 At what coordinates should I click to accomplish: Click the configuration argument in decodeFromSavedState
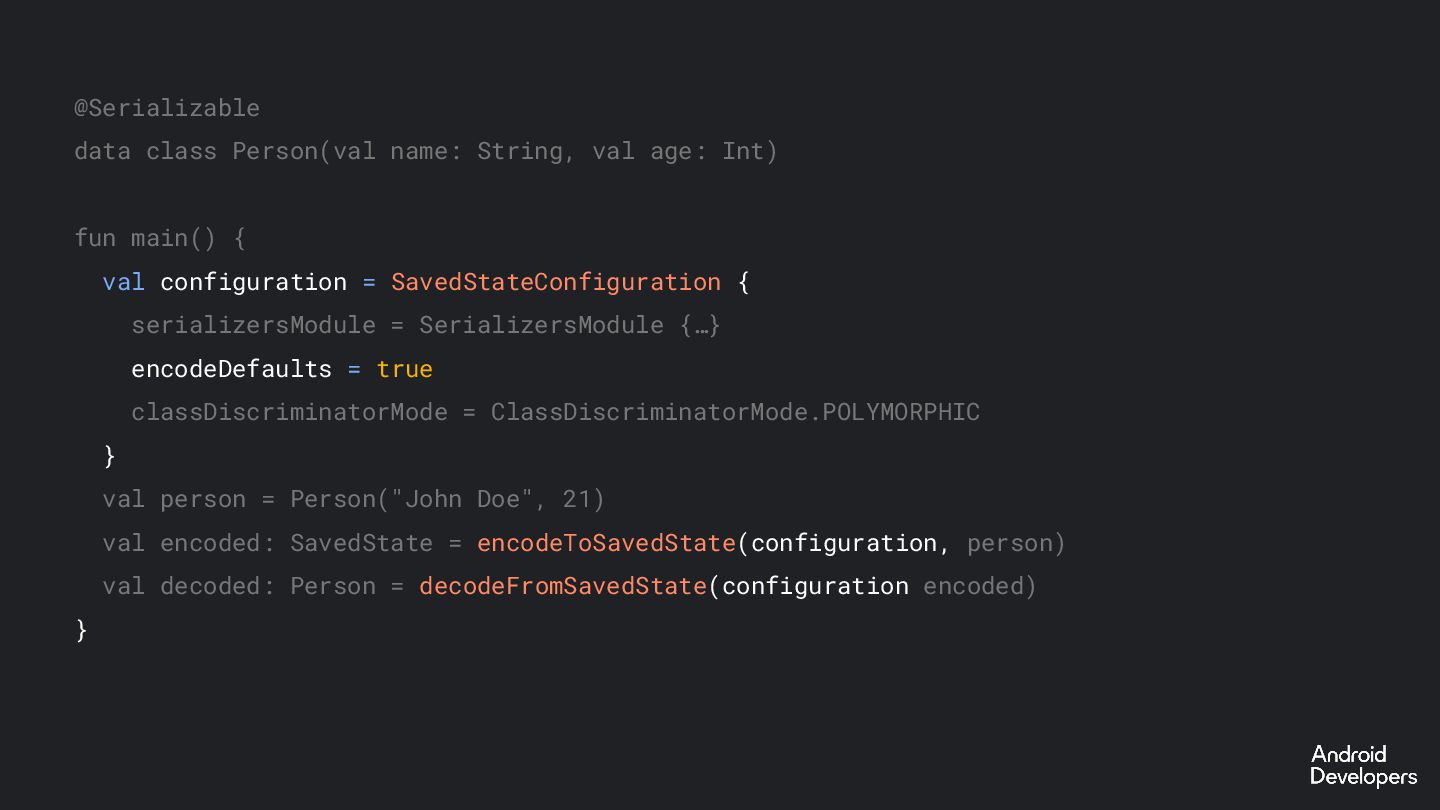[x=815, y=586]
